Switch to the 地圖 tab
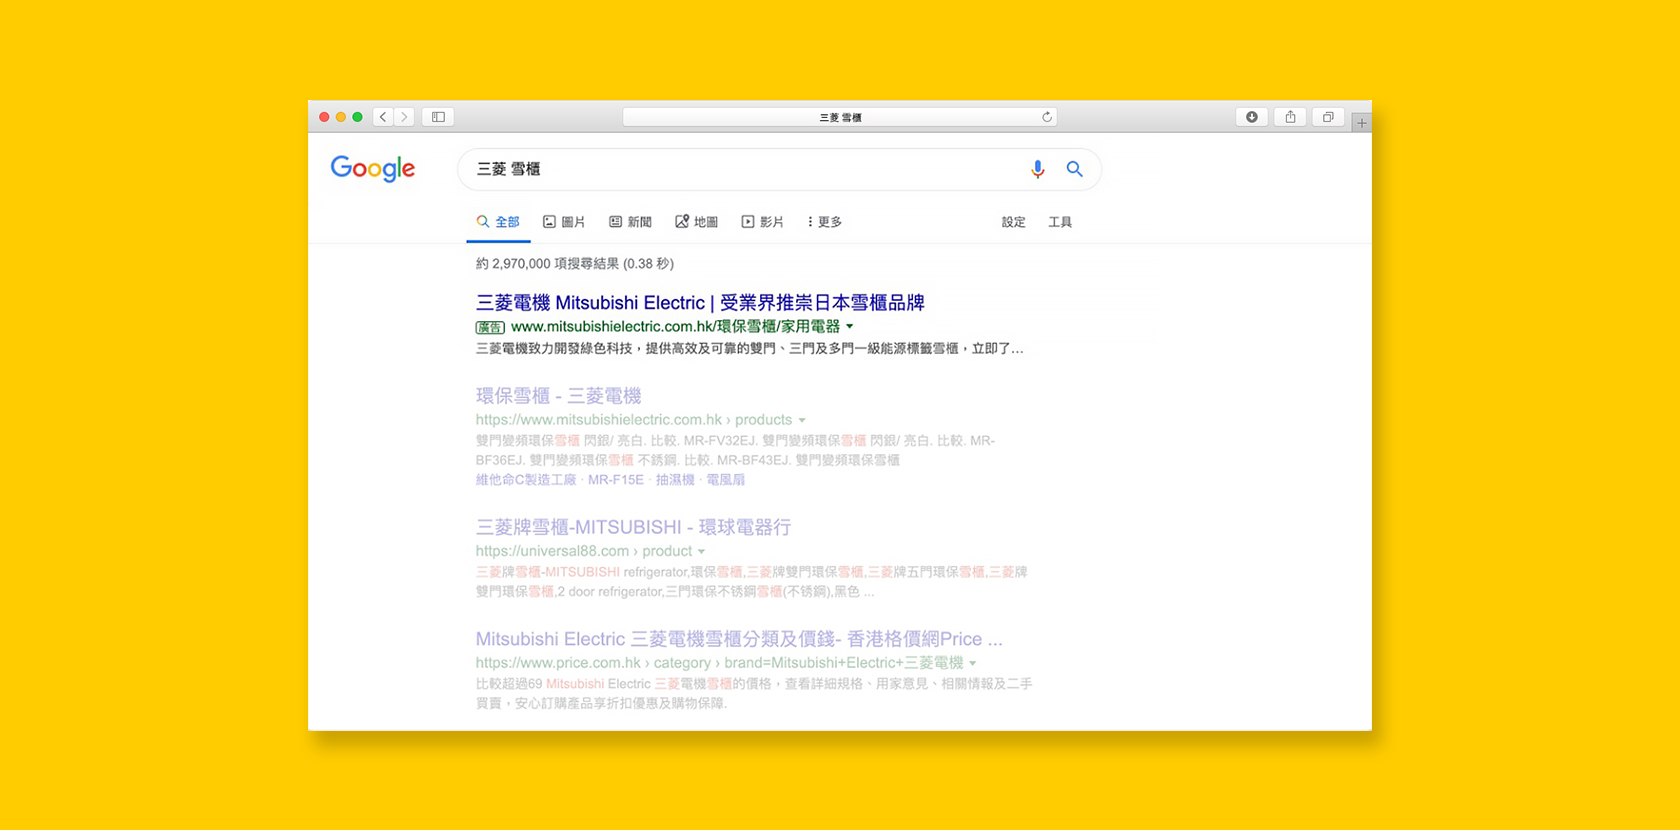This screenshot has width=1680, height=830. click(x=696, y=222)
